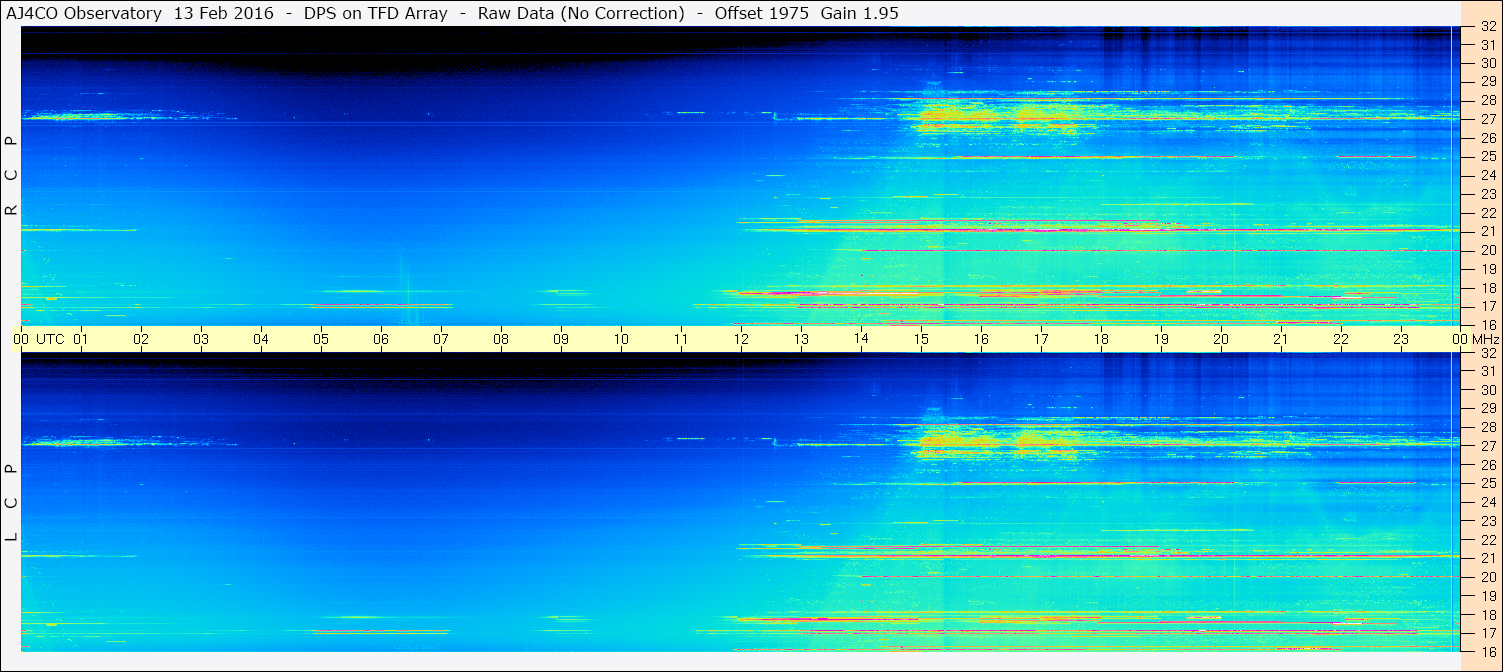Click the 22 MHz tick on LCP frequency scale
The width and height of the screenshot is (1503, 672).
point(1487,539)
